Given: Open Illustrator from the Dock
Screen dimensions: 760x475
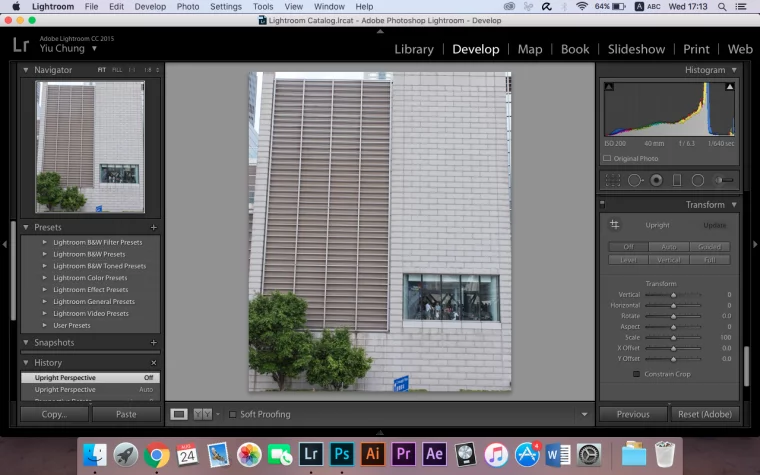Looking at the screenshot, I should point(373,454).
